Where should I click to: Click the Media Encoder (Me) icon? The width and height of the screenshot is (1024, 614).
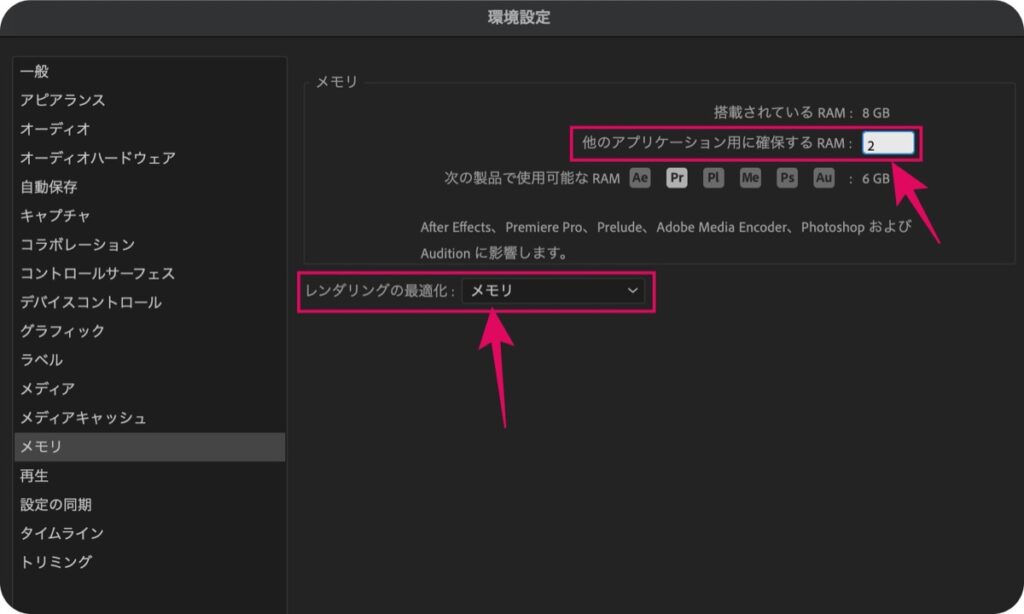click(x=750, y=178)
